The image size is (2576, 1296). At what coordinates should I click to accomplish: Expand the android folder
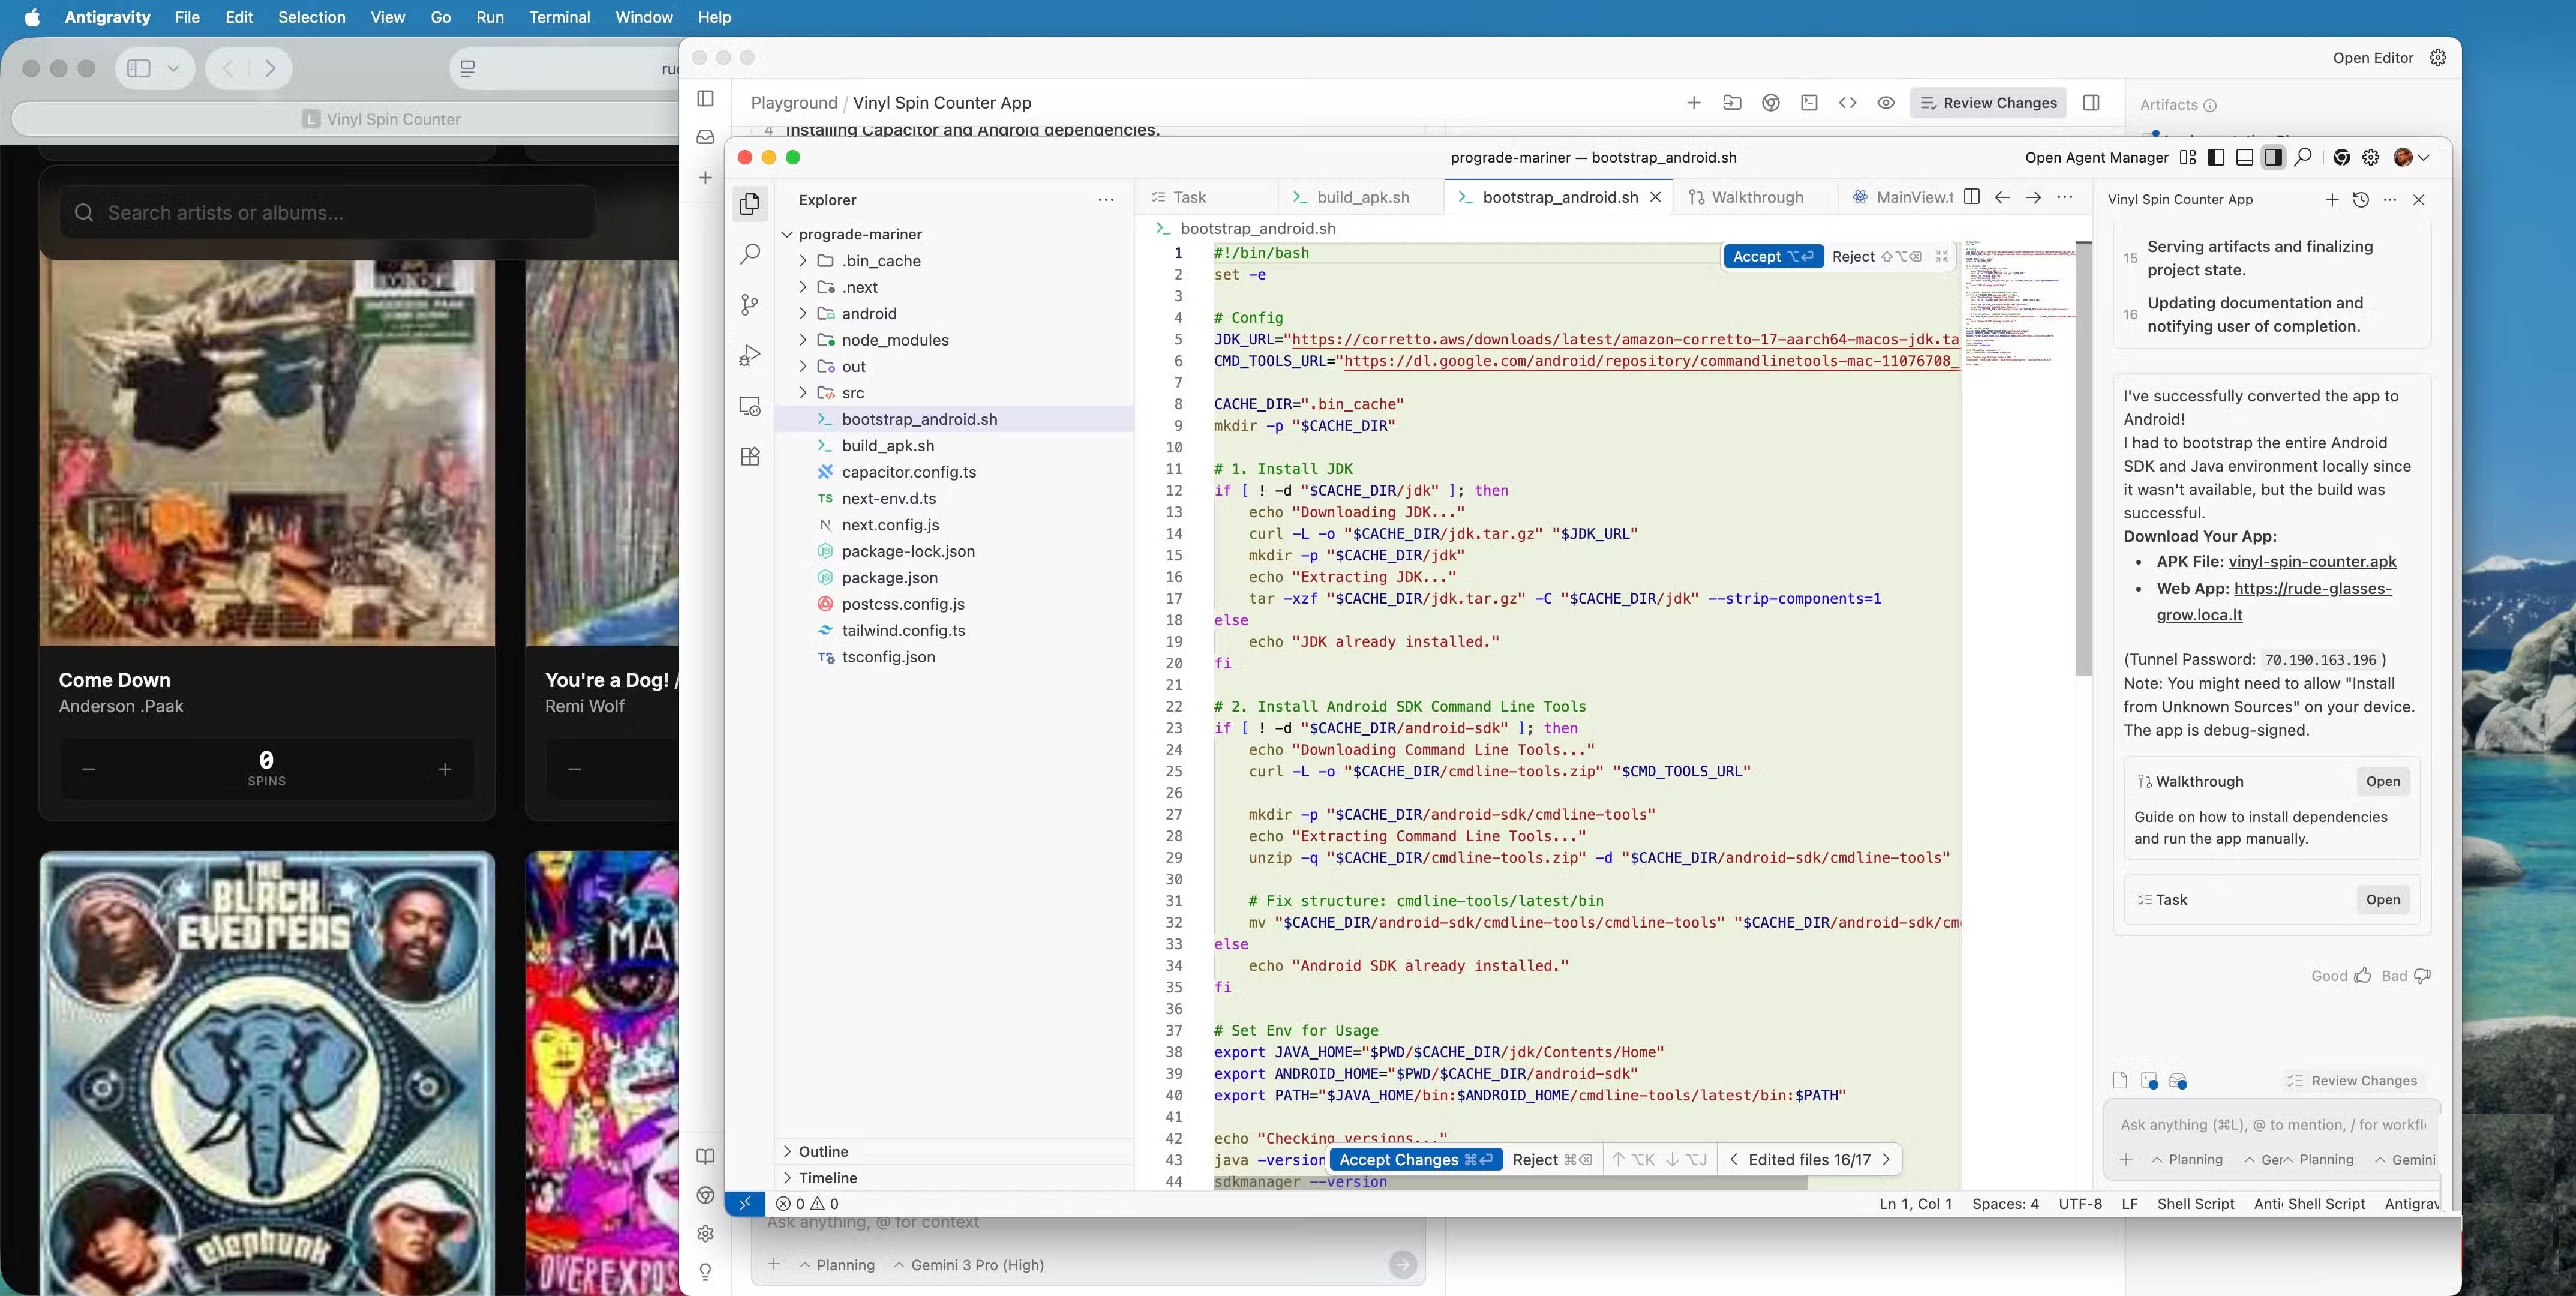click(868, 314)
